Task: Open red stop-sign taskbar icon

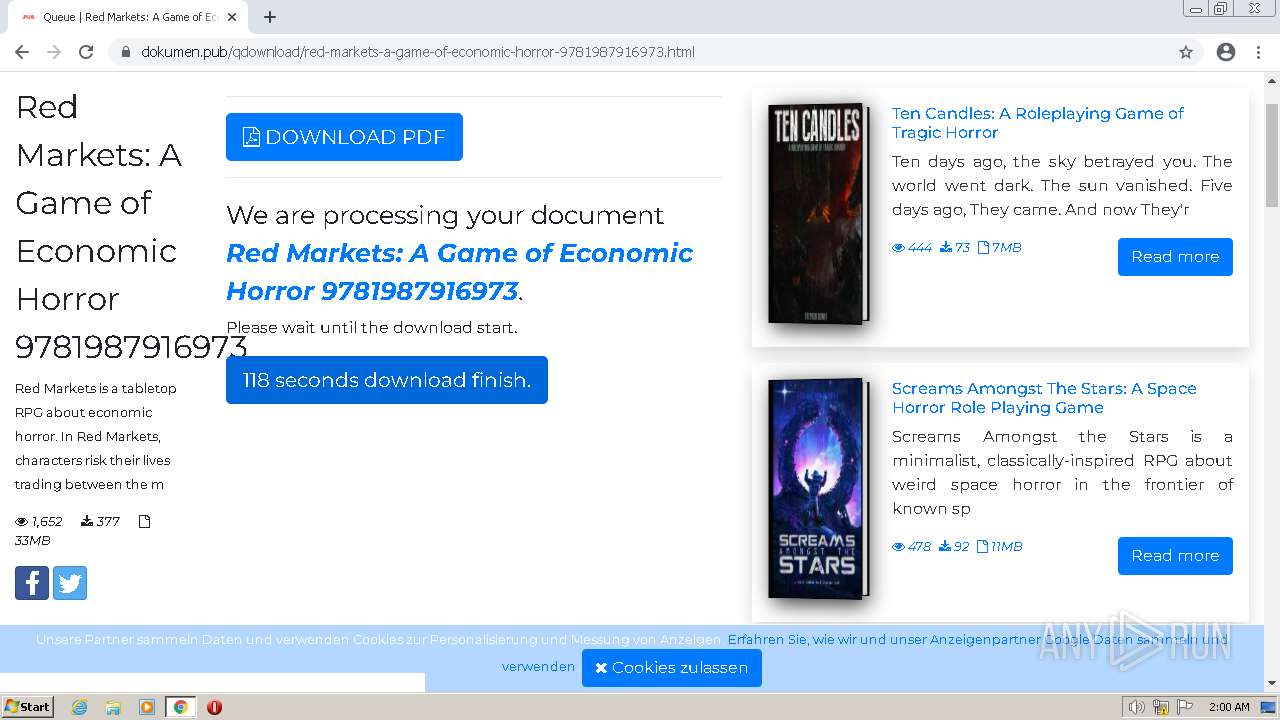Action: 214,707
